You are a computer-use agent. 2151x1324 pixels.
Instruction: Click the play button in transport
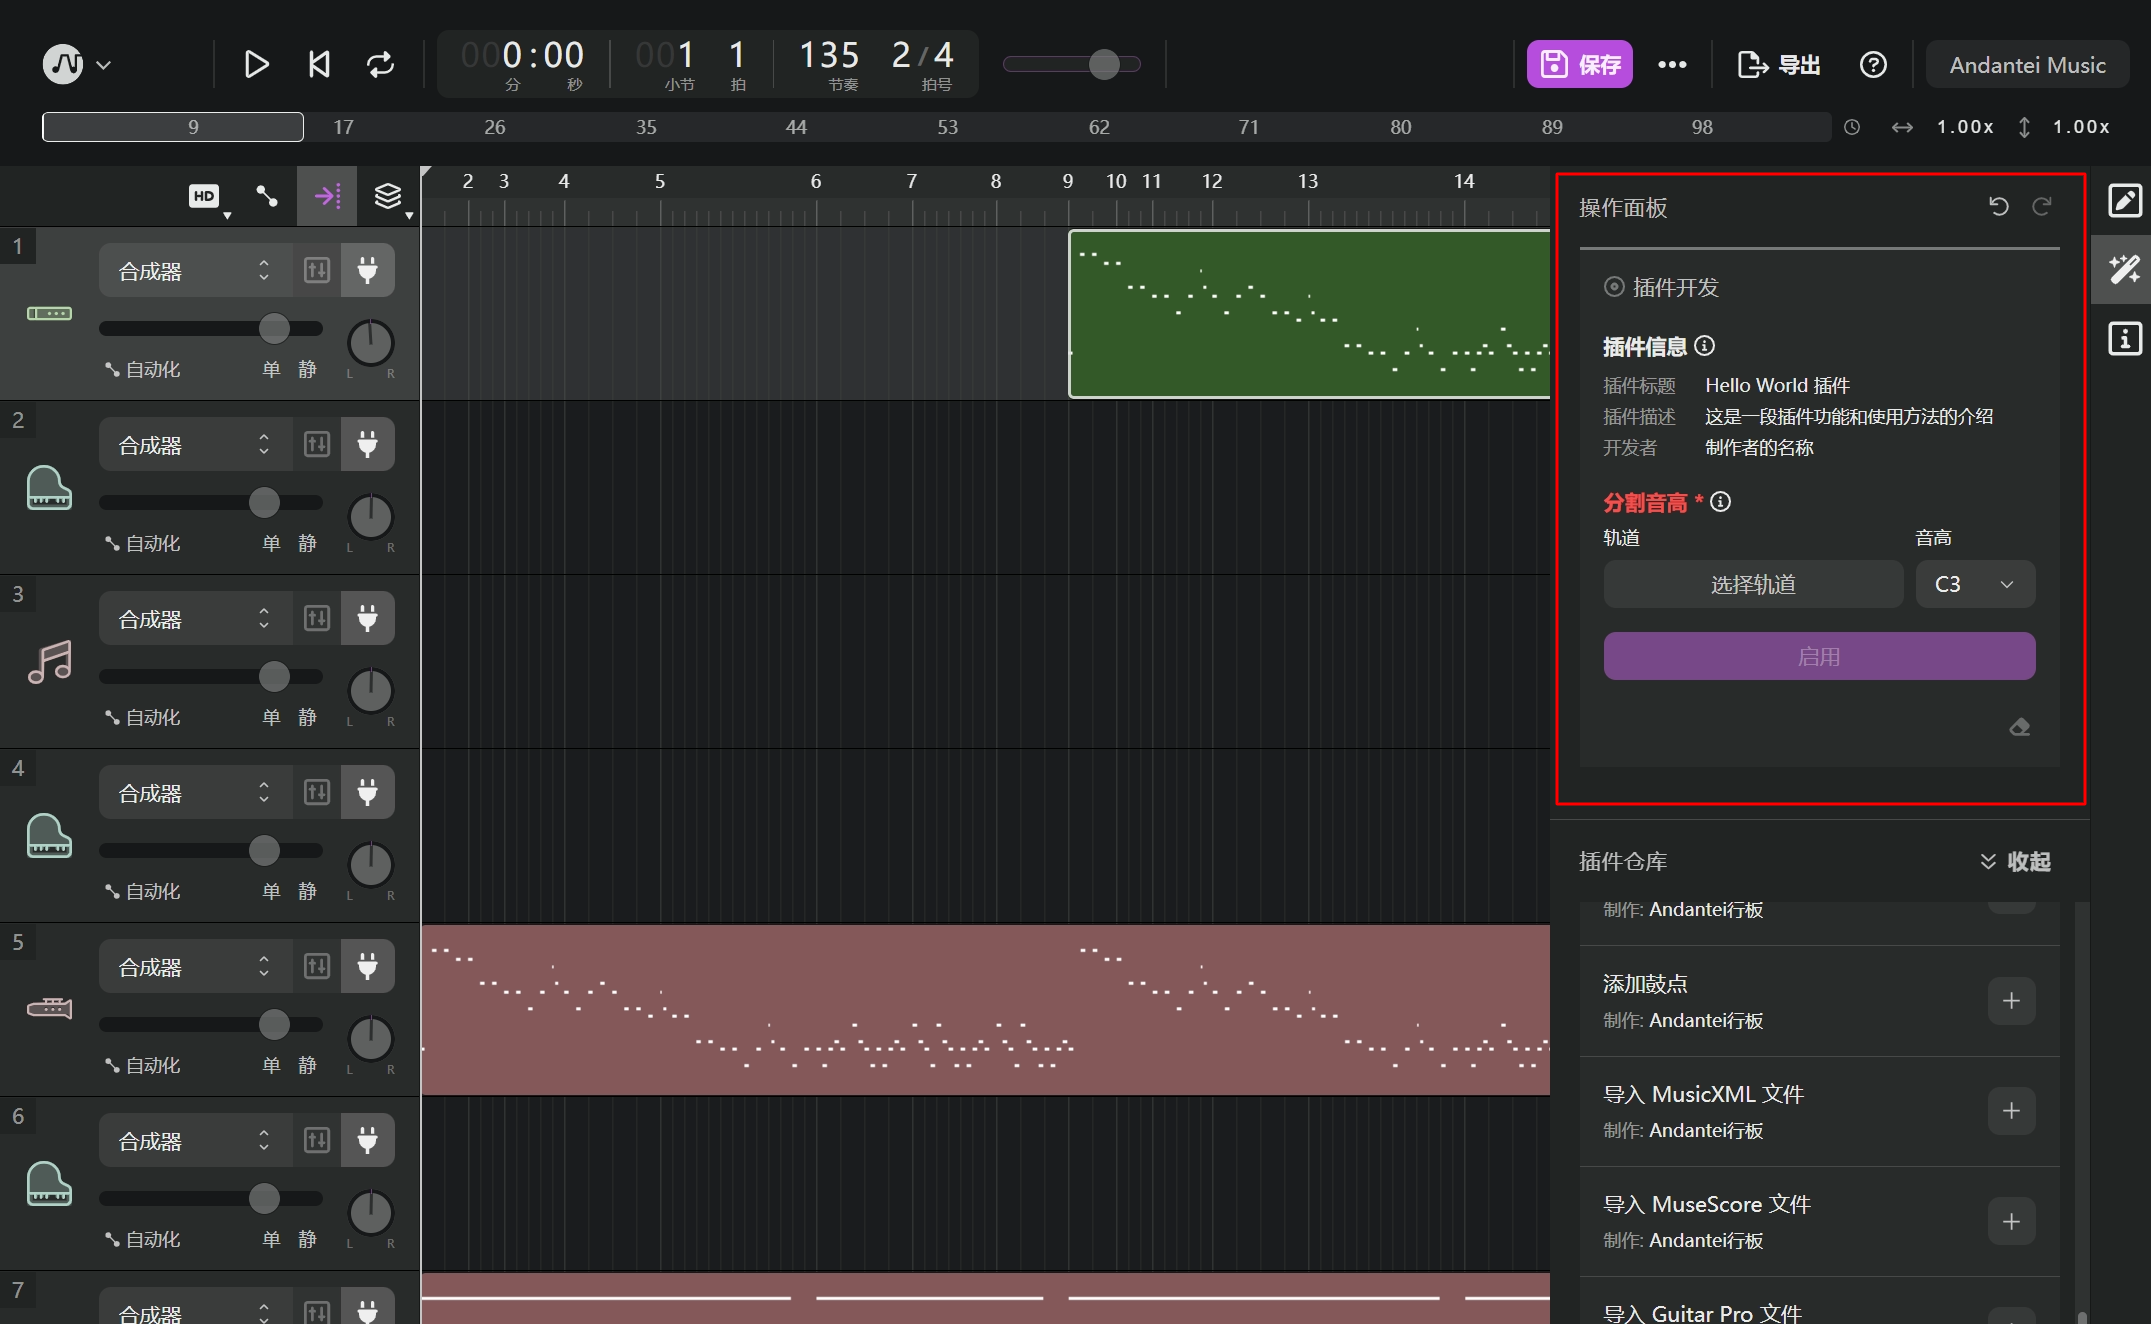256,65
